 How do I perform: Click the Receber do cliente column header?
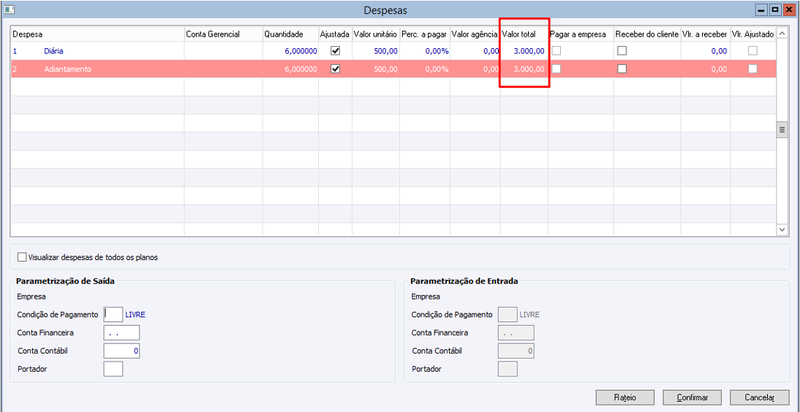coord(647,34)
